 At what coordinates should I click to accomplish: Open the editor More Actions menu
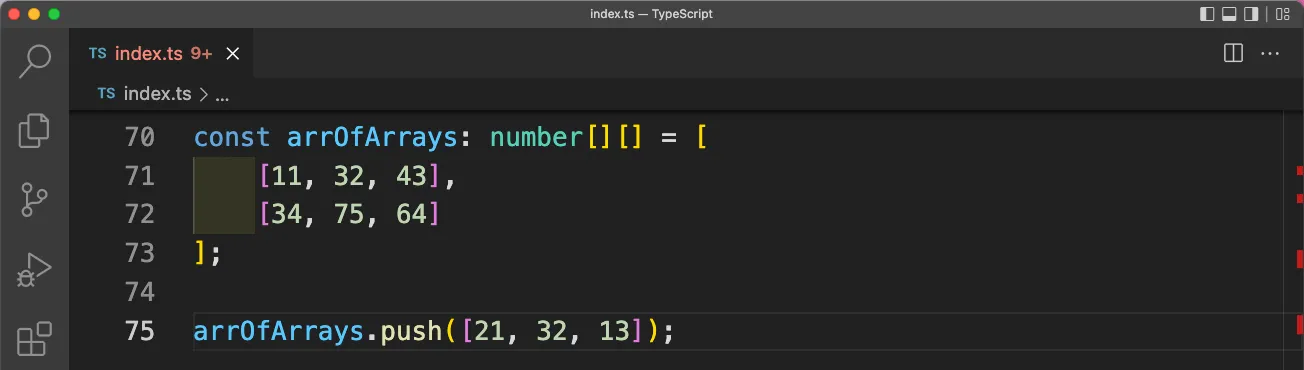pyautogui.click(x=1270, y=53)
